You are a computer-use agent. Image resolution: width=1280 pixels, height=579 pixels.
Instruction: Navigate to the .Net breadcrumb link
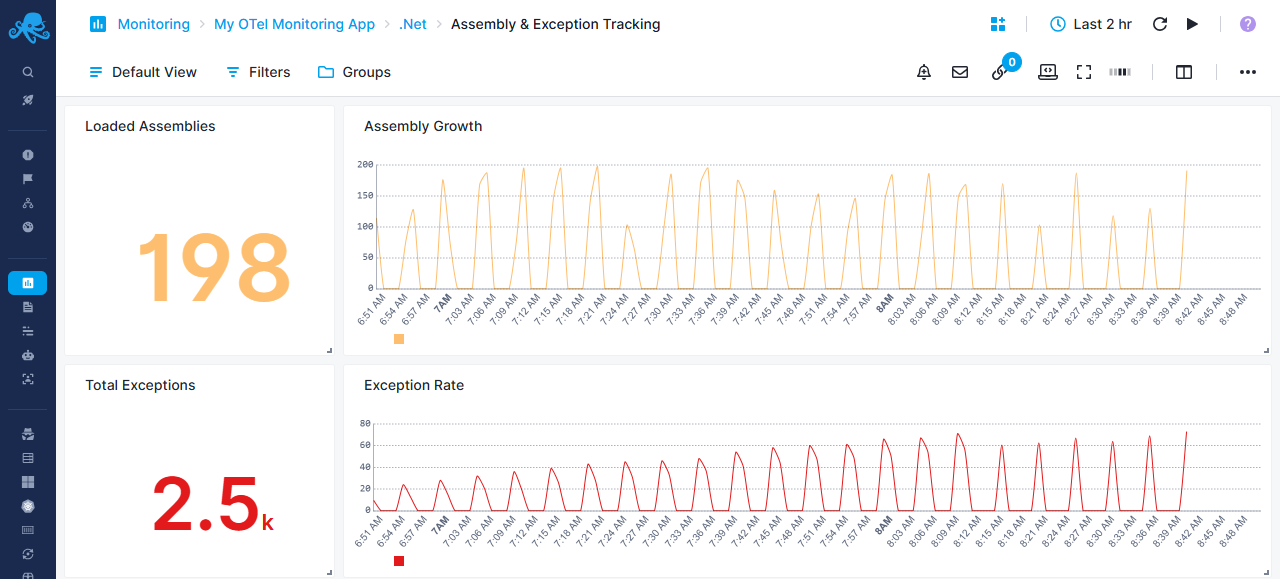(x=412, y=23)
